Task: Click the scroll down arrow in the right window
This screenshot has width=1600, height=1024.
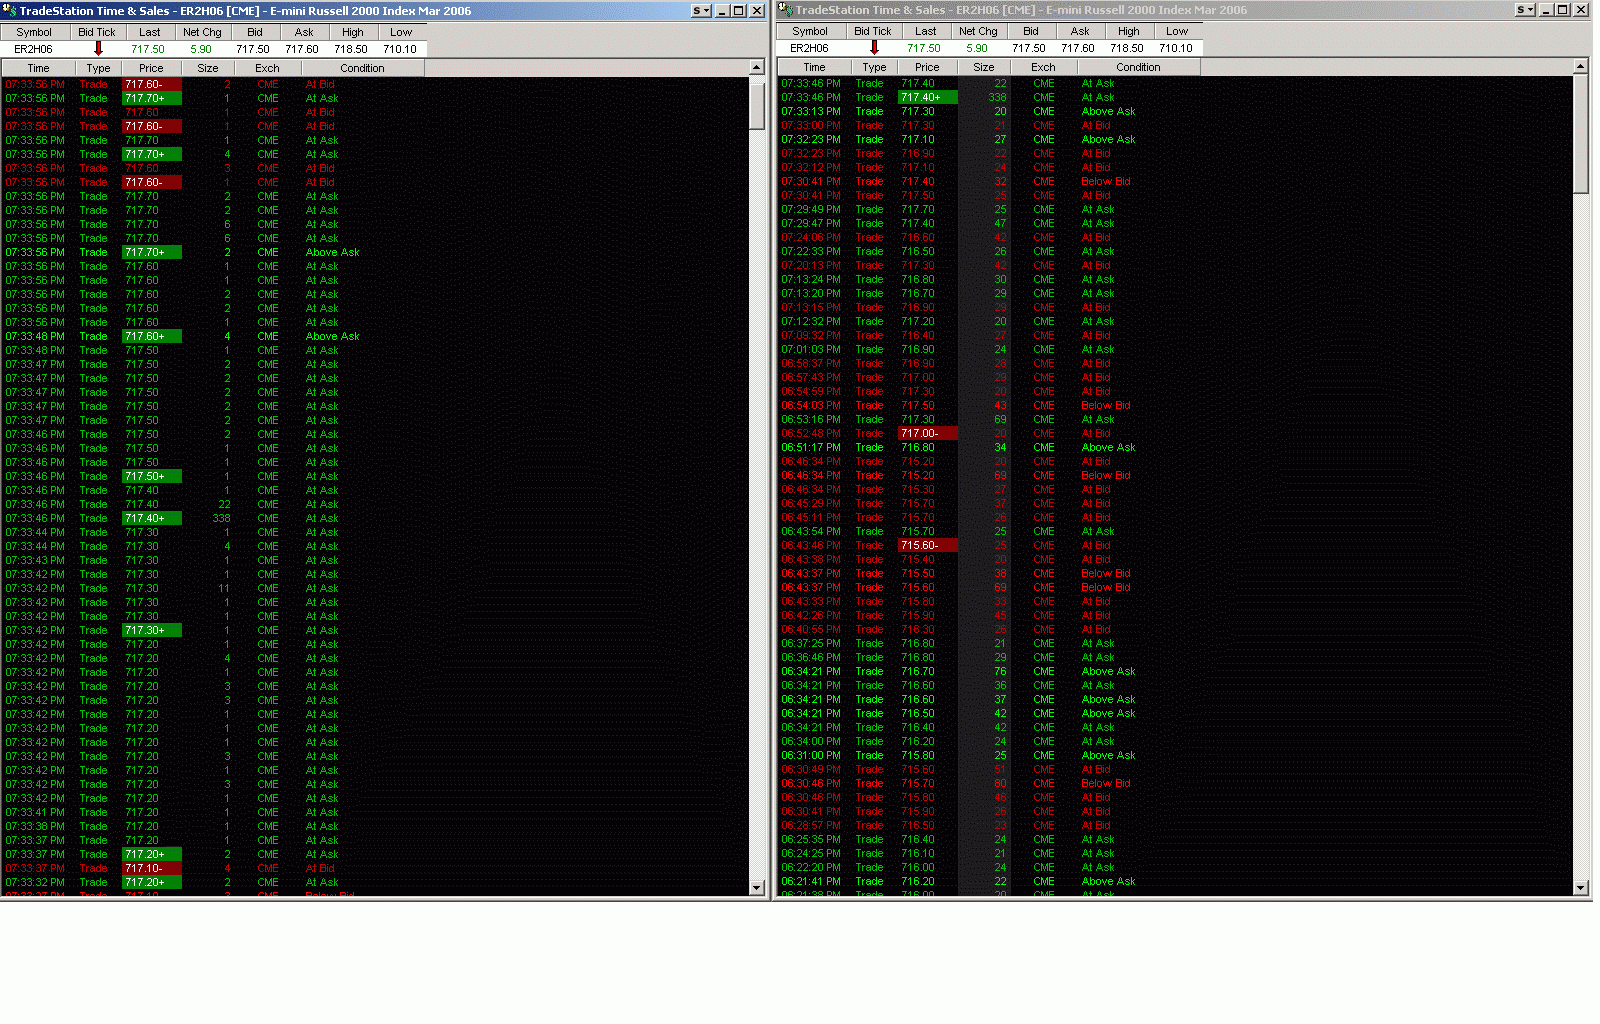Action: pyautogui.click(x=1581, y=888)
